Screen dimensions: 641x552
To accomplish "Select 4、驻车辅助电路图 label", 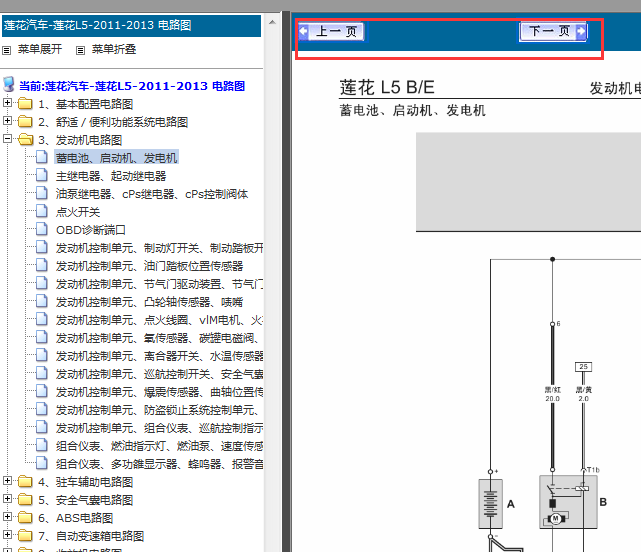I will [85, 482].
